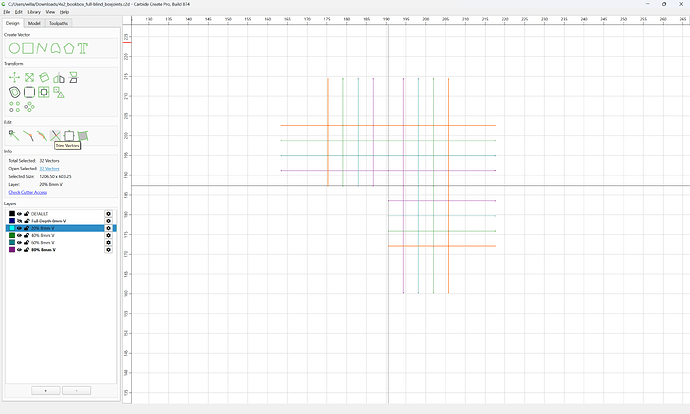Toggle visibility of 60% 8mm V layer
Image resolution: width=690 pixels, height=414 pixels.
point(19,242)
